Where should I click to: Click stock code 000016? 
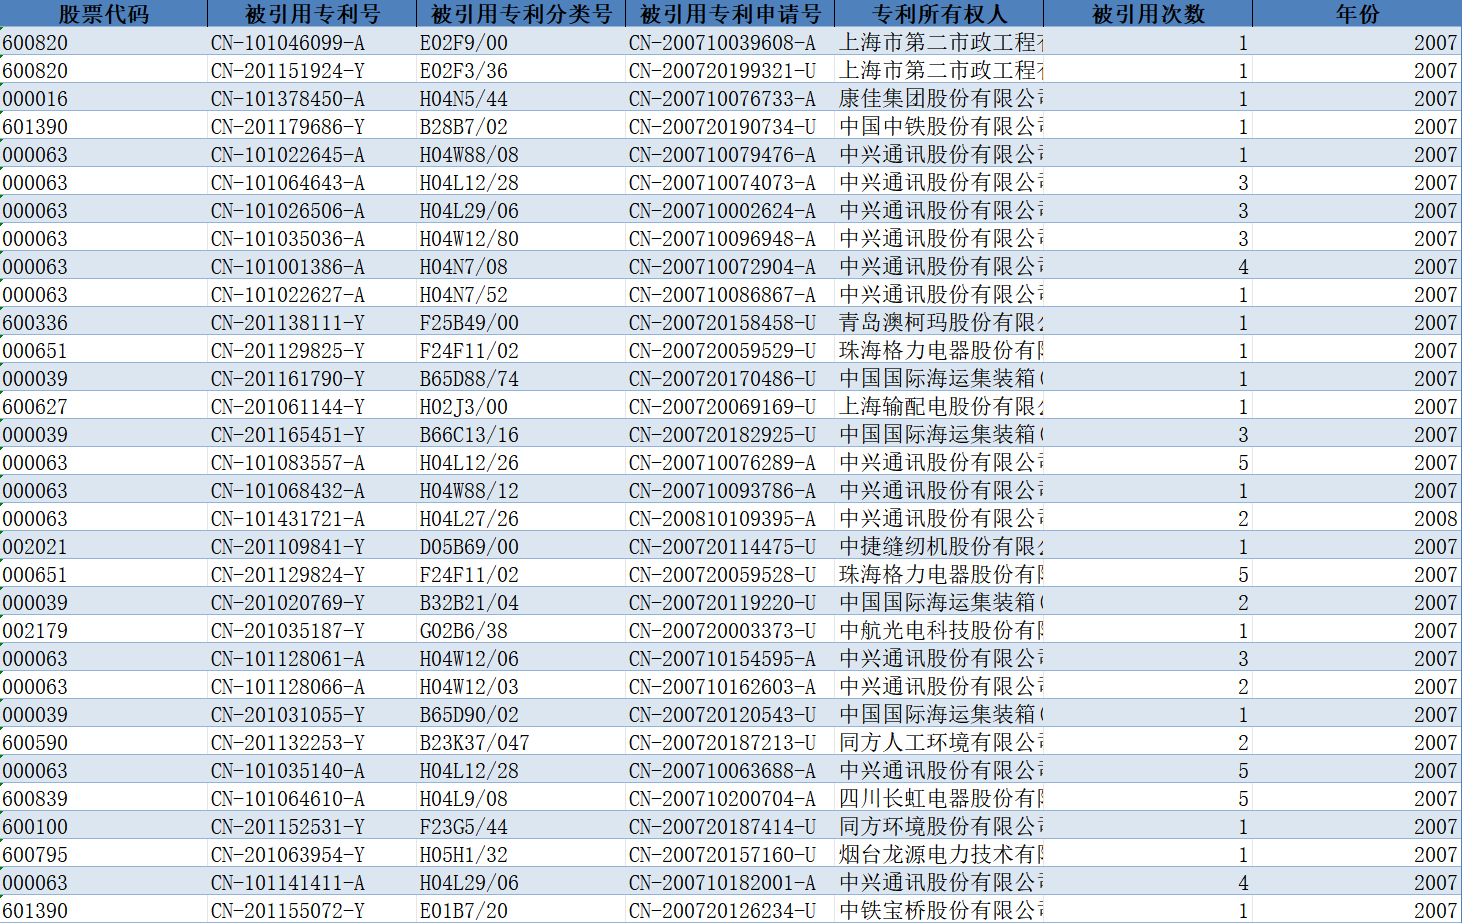104,99
